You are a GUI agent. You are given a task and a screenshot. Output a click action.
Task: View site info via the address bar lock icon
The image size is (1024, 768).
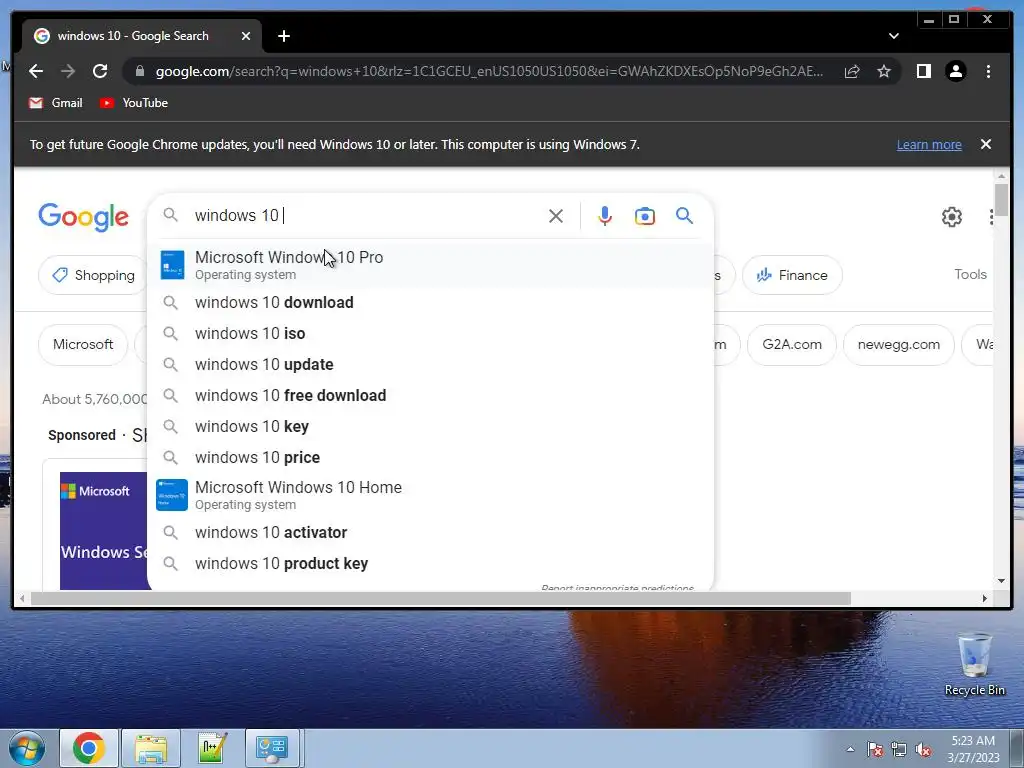[139, 71]
